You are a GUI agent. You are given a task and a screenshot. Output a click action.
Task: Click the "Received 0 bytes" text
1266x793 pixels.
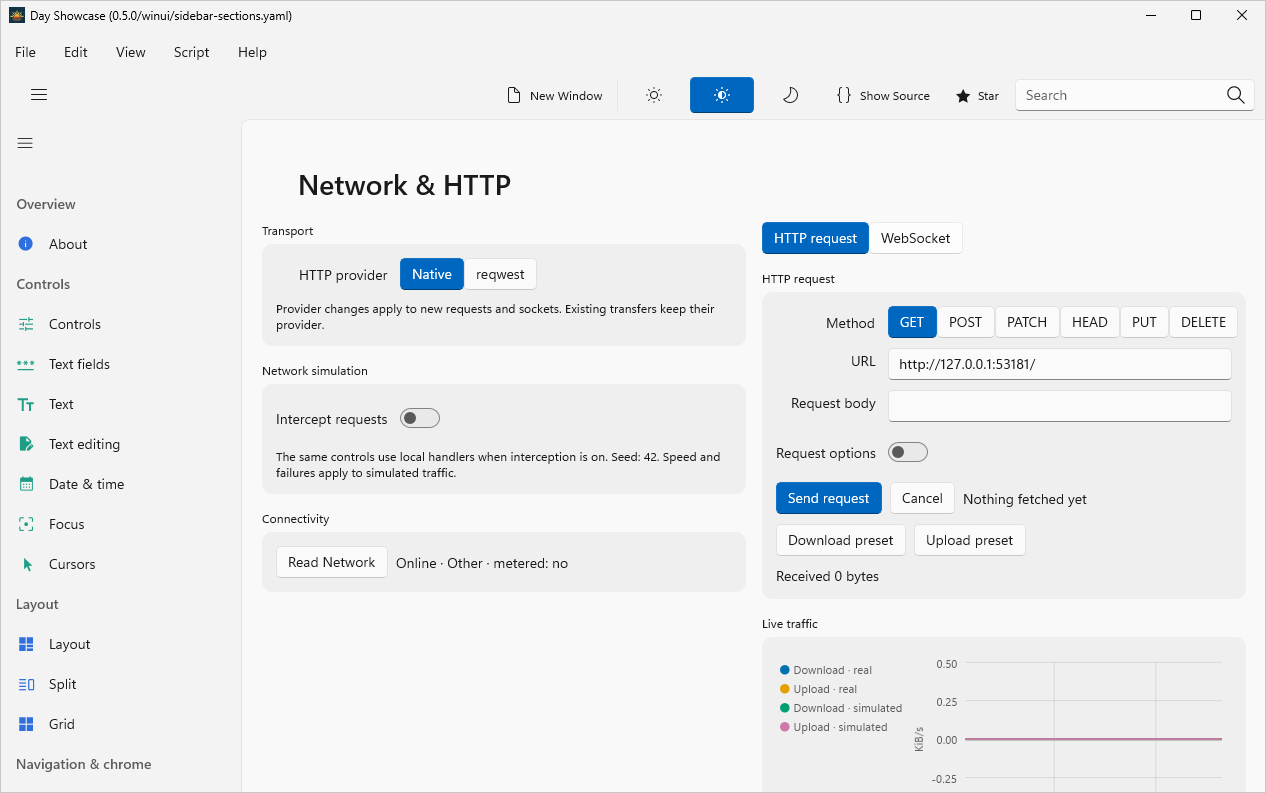828,576
